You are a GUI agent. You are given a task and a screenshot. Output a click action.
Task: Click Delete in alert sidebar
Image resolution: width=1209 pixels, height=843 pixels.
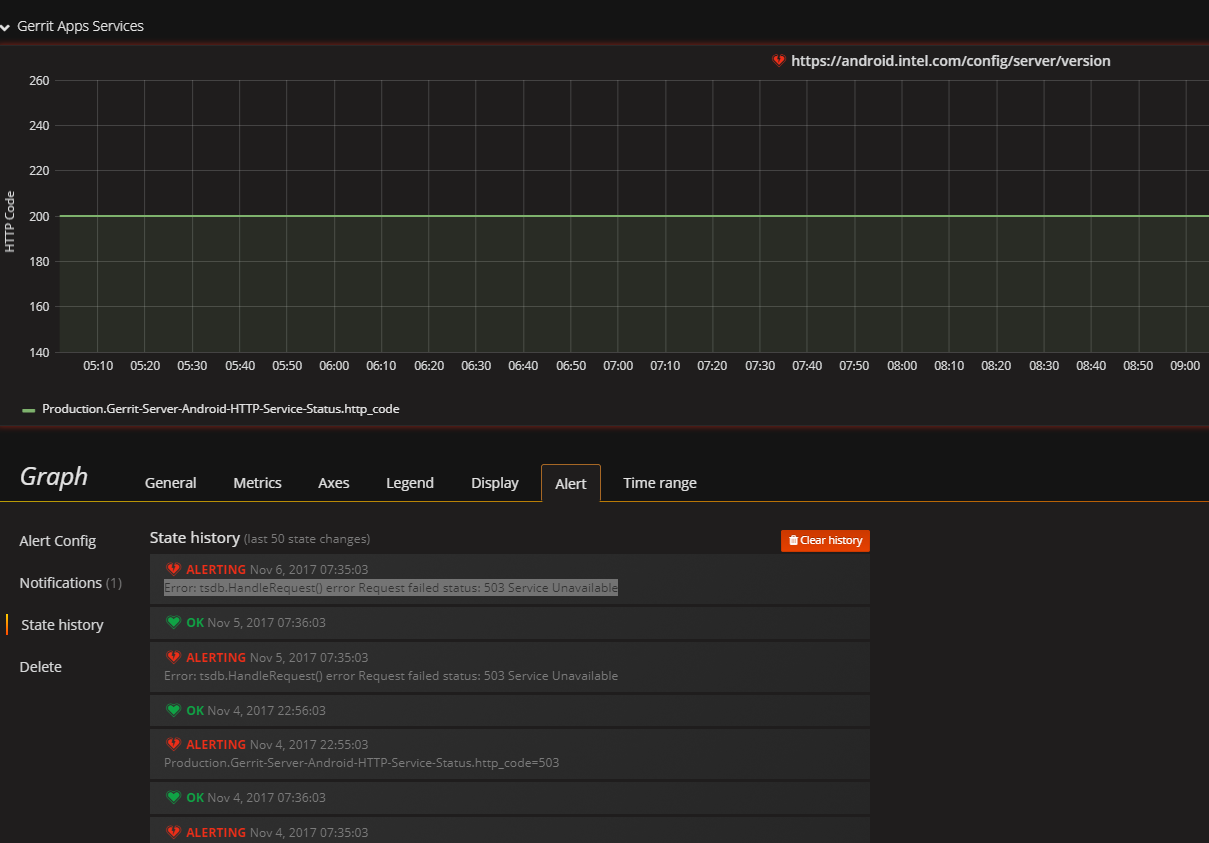tap(40, 667)
